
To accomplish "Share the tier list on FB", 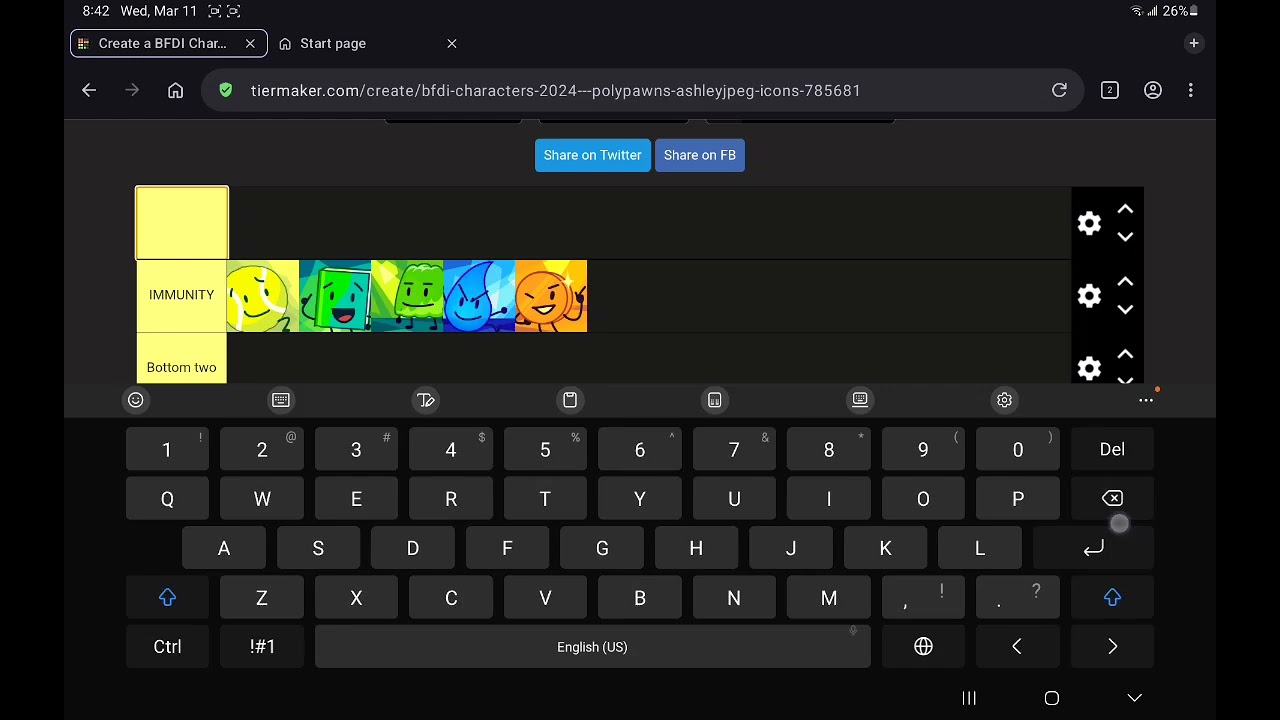I will coord(700,155).
